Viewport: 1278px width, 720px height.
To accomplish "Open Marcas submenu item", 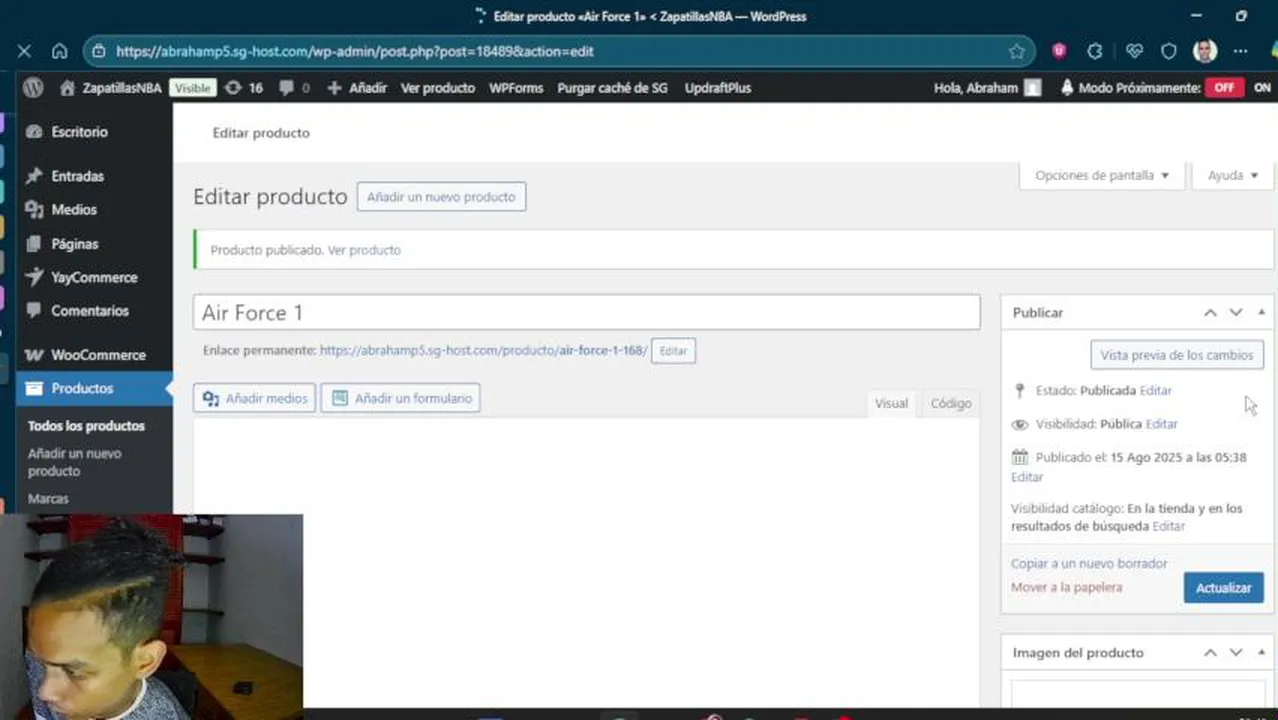I will pyautogui.click(x=48, y=498).
